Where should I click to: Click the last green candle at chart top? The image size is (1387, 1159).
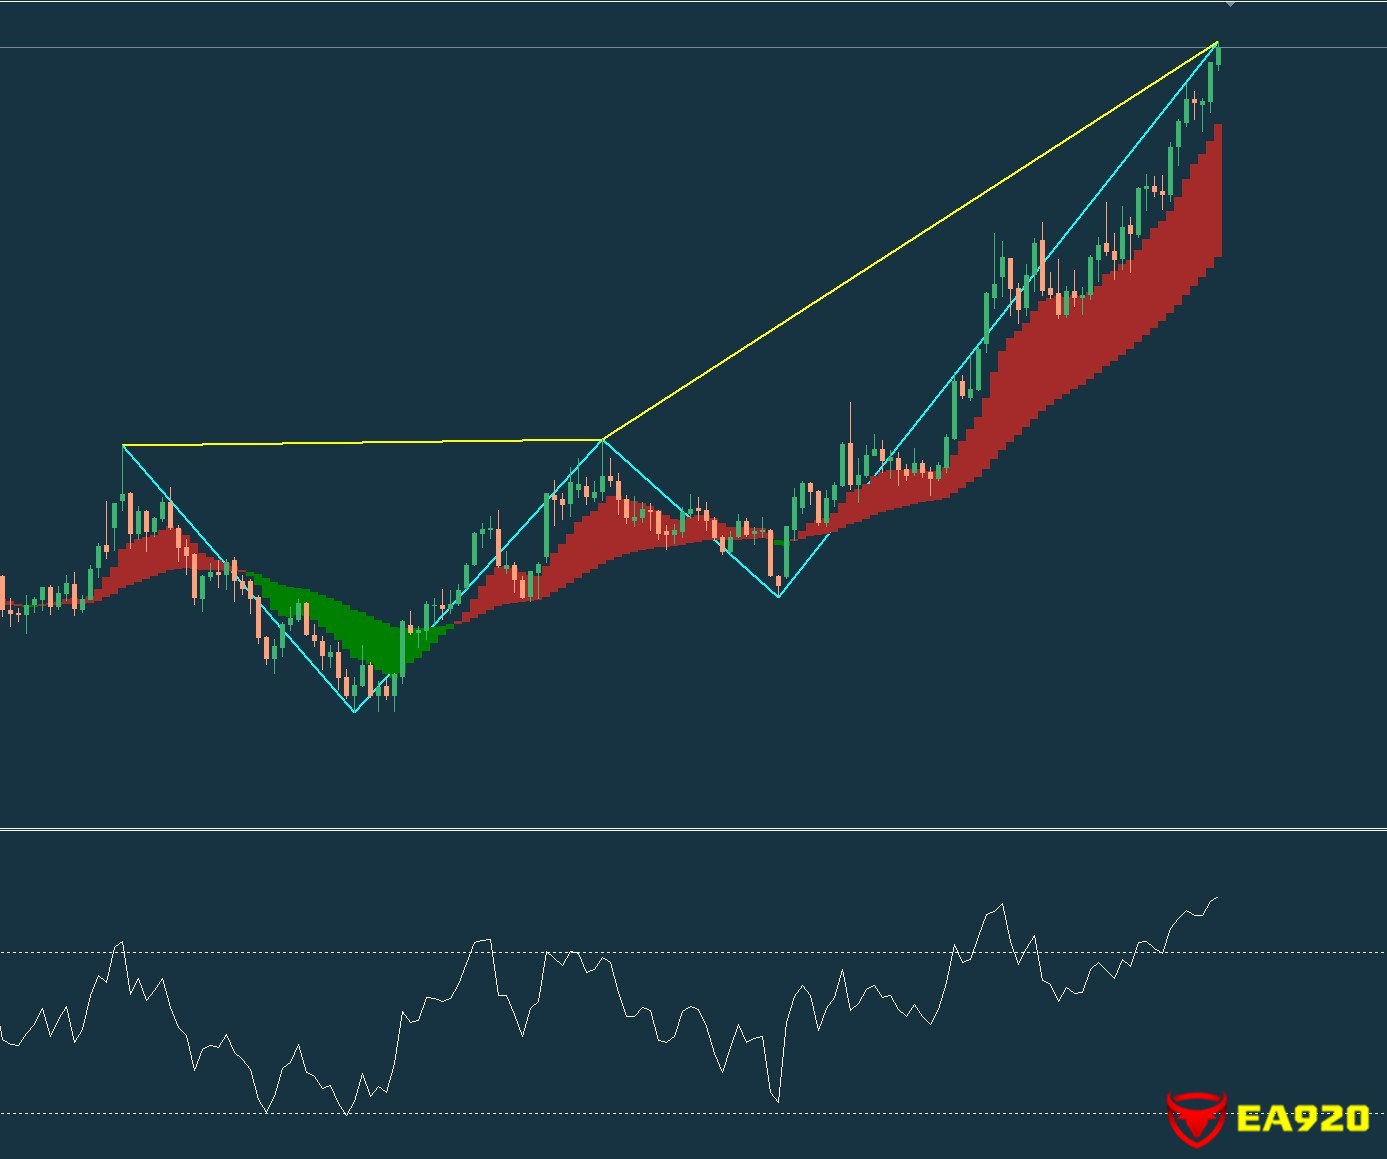(x=1217, y=54)
